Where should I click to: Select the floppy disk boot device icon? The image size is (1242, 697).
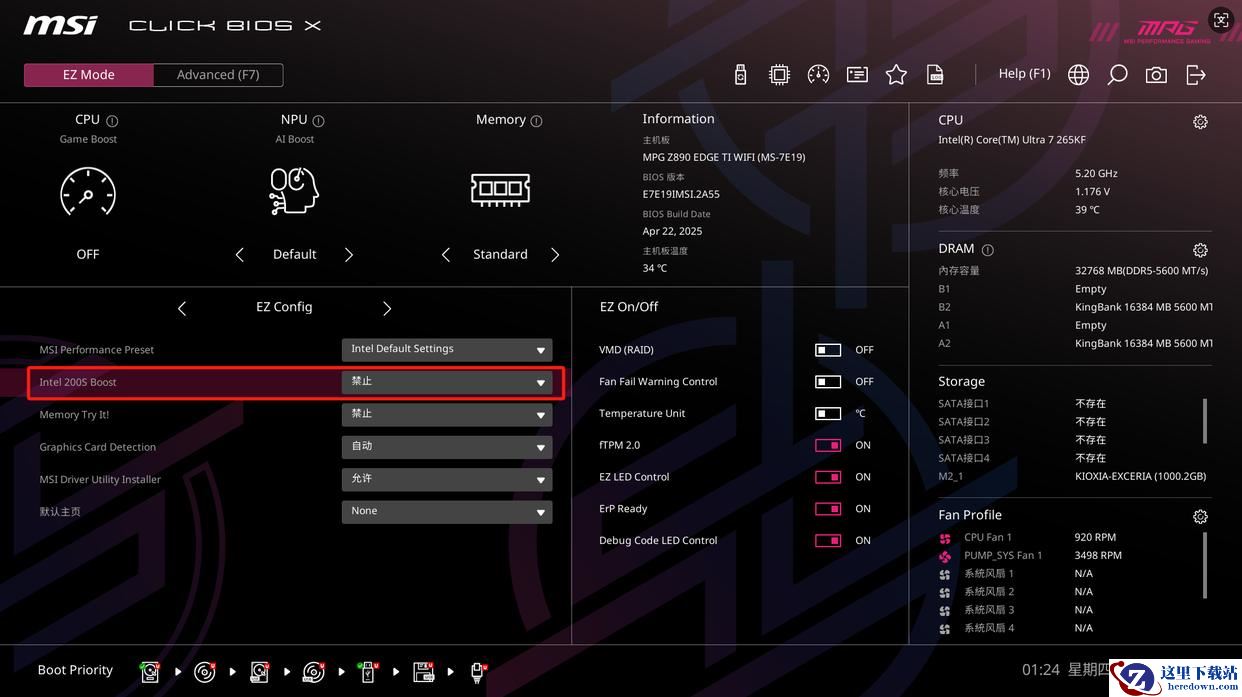pos(424,672)
